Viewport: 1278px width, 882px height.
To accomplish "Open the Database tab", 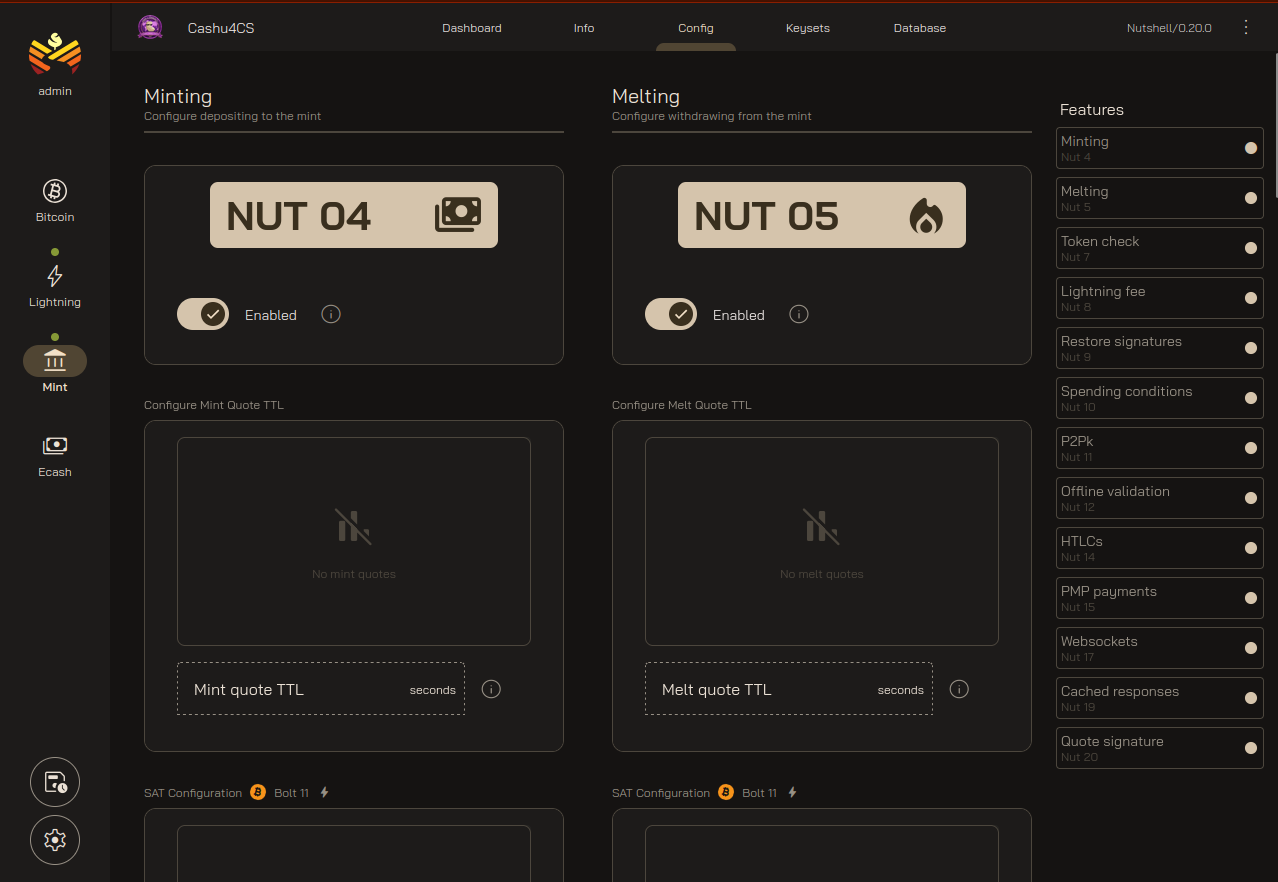I will pos(919,27).
